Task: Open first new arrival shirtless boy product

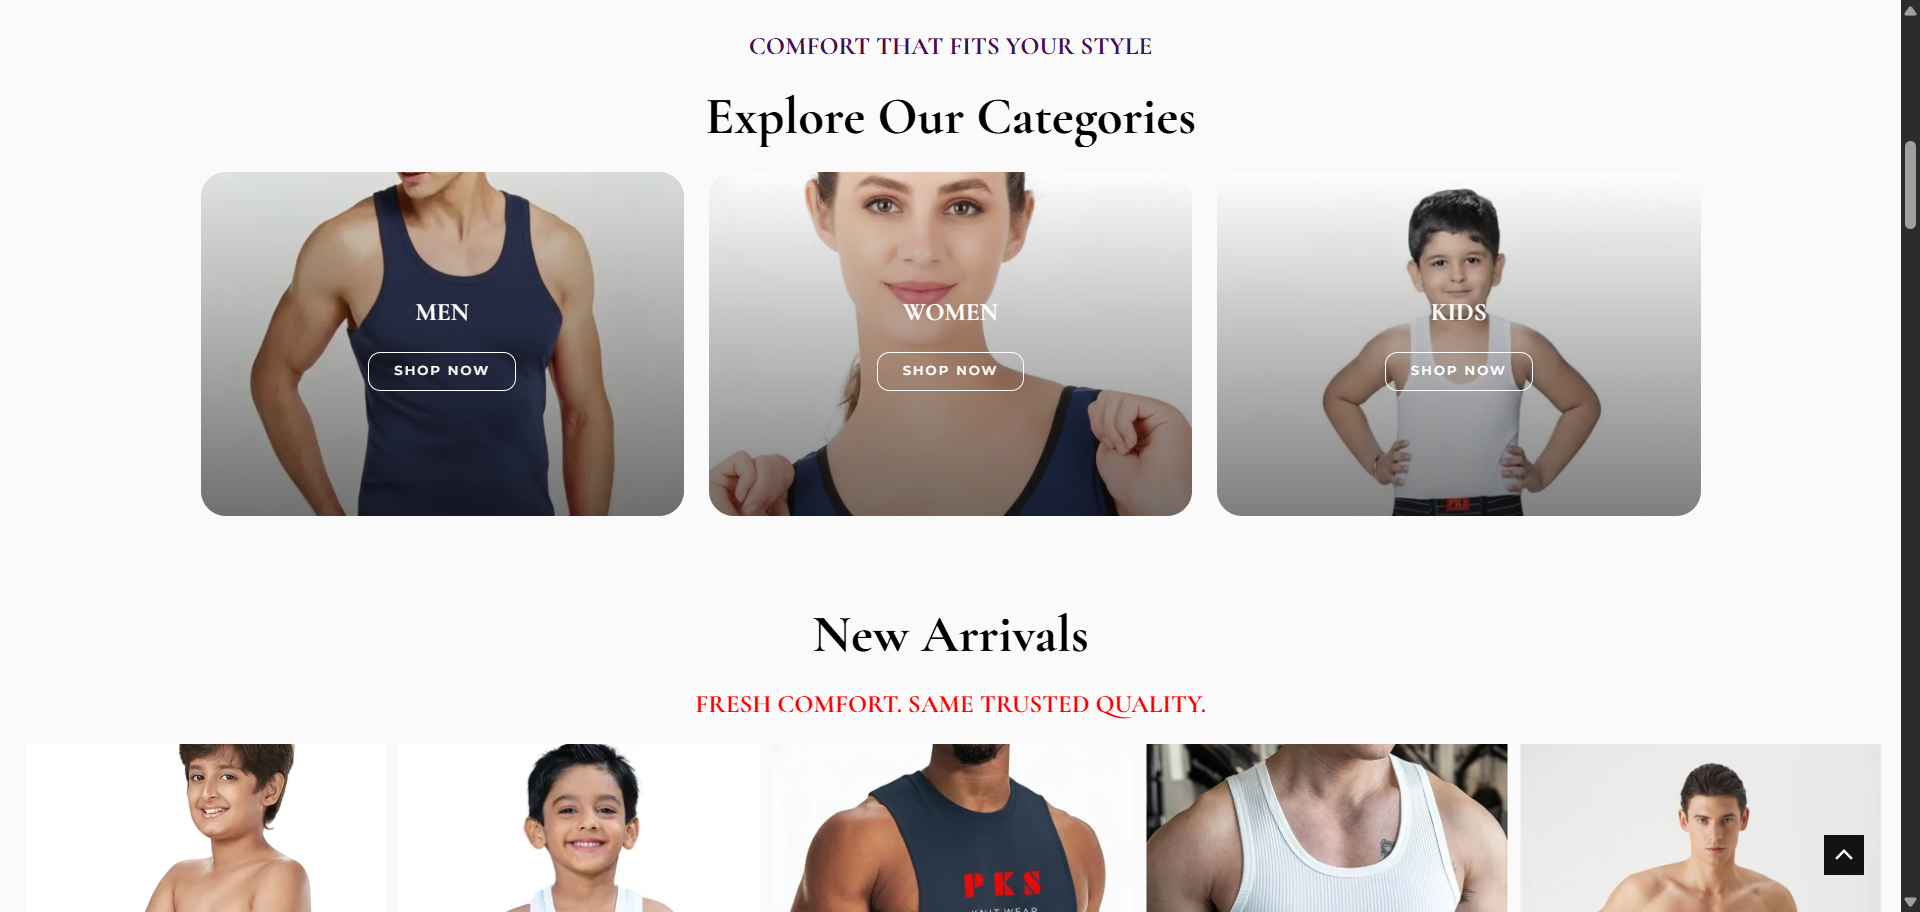Action: click(x=206, y=828)
